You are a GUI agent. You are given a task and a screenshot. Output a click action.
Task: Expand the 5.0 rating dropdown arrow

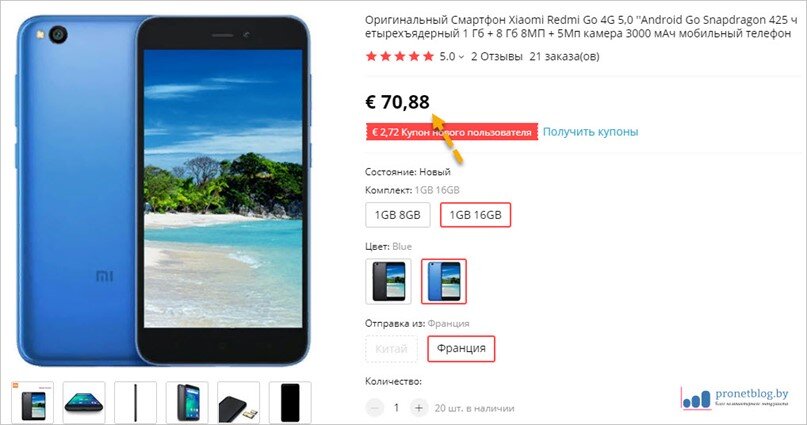[461, 57]
